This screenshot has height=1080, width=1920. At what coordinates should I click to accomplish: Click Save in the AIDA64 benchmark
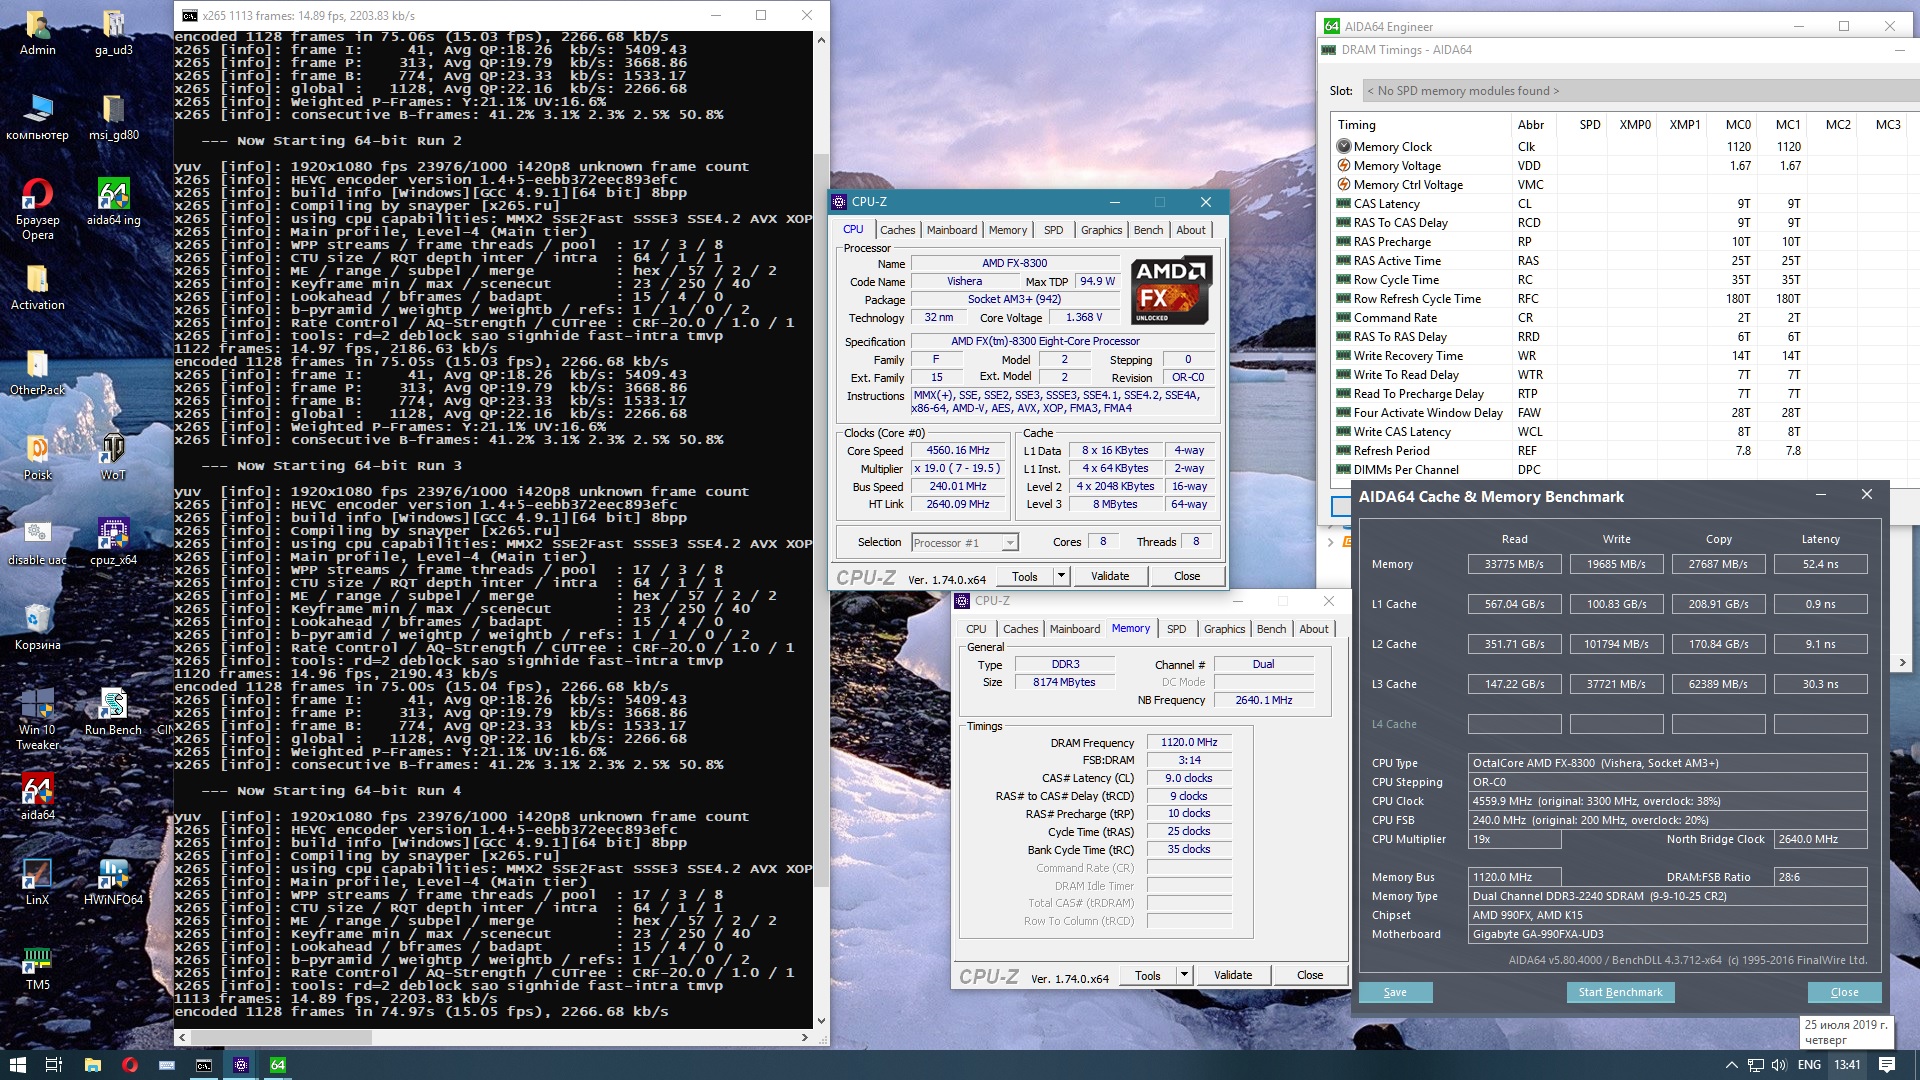point(1395,992)
